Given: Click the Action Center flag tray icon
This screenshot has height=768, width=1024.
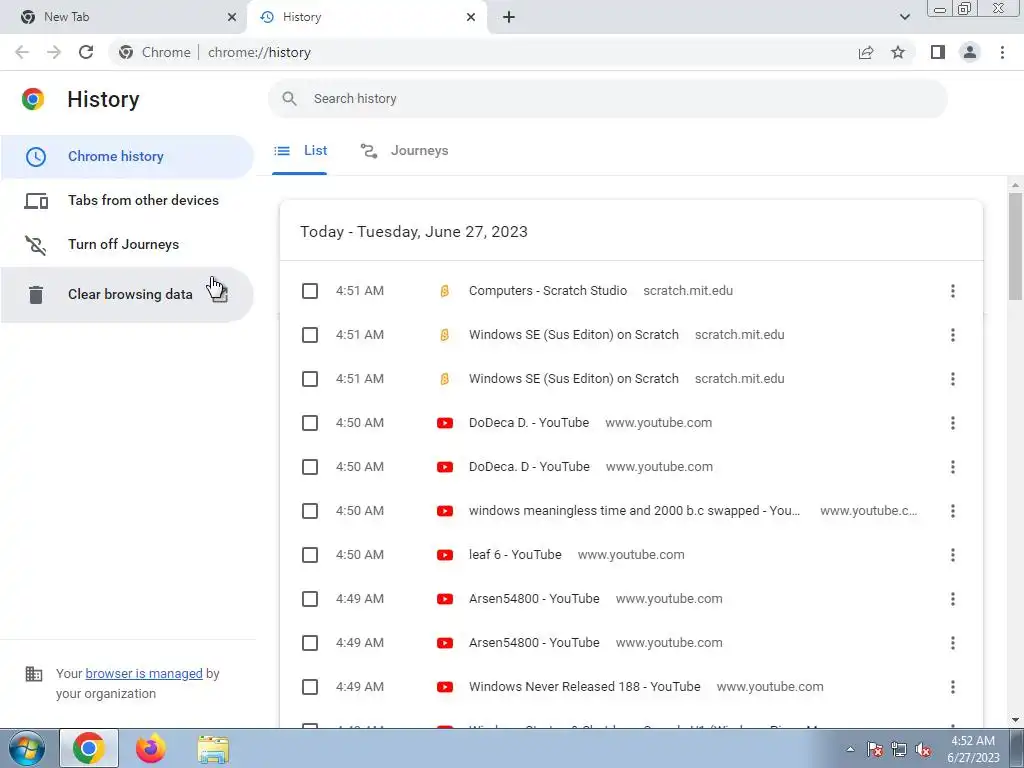Looking at the screenshot, I should tap(875, 749).
